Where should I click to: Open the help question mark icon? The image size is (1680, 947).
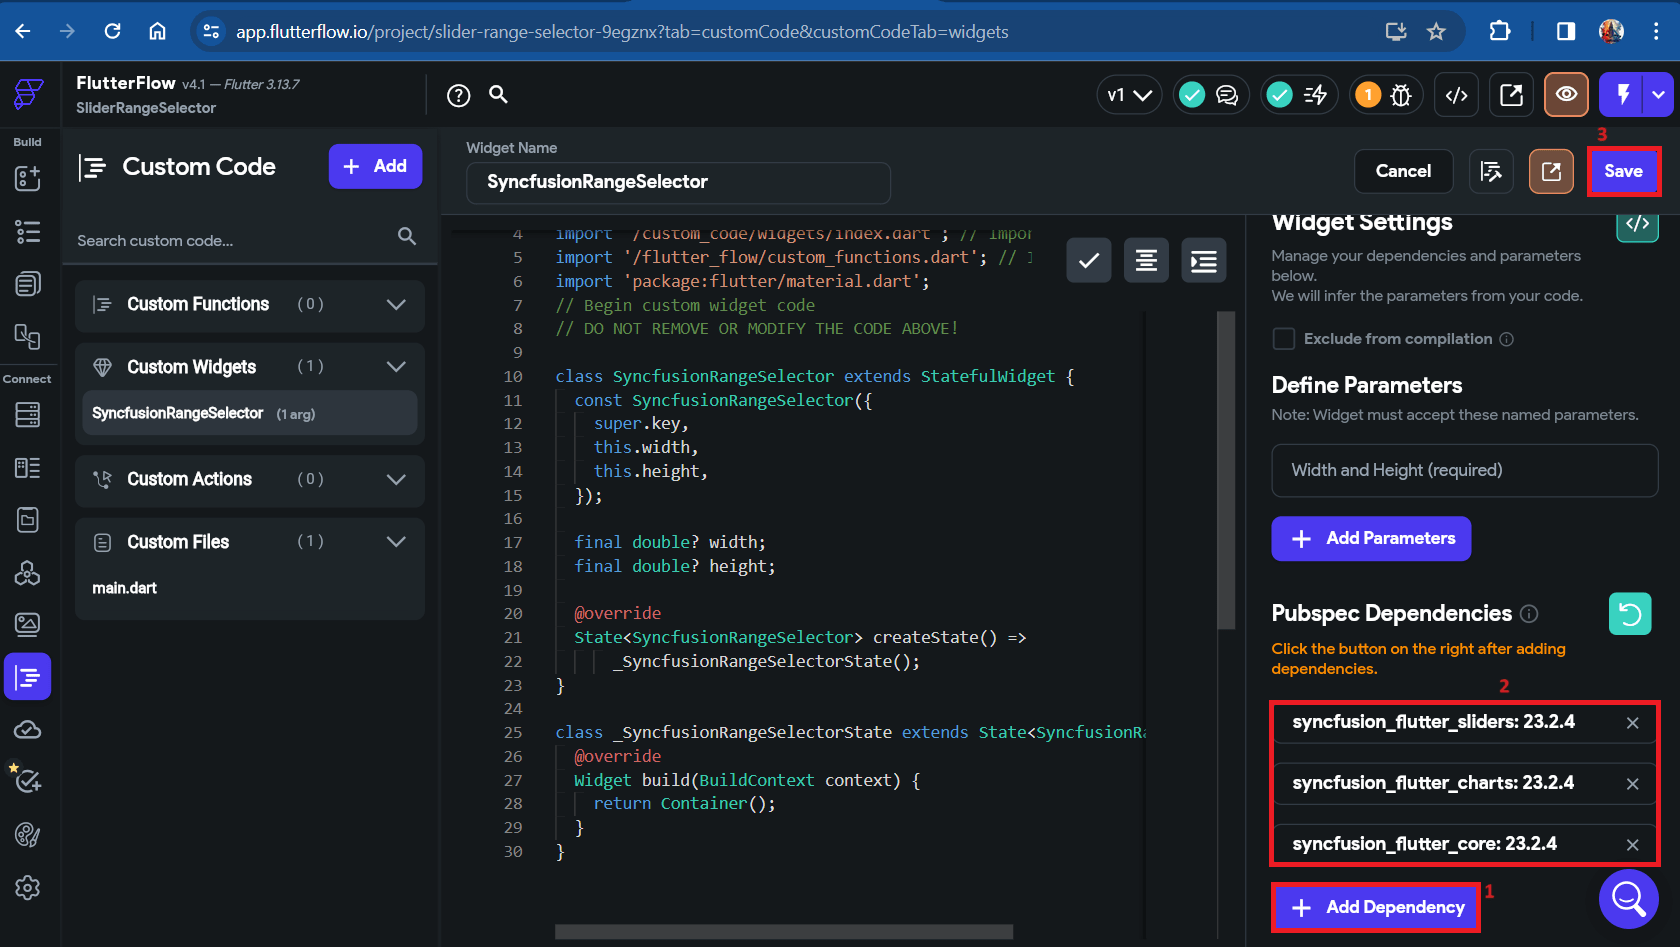click(x=458, y=95)
